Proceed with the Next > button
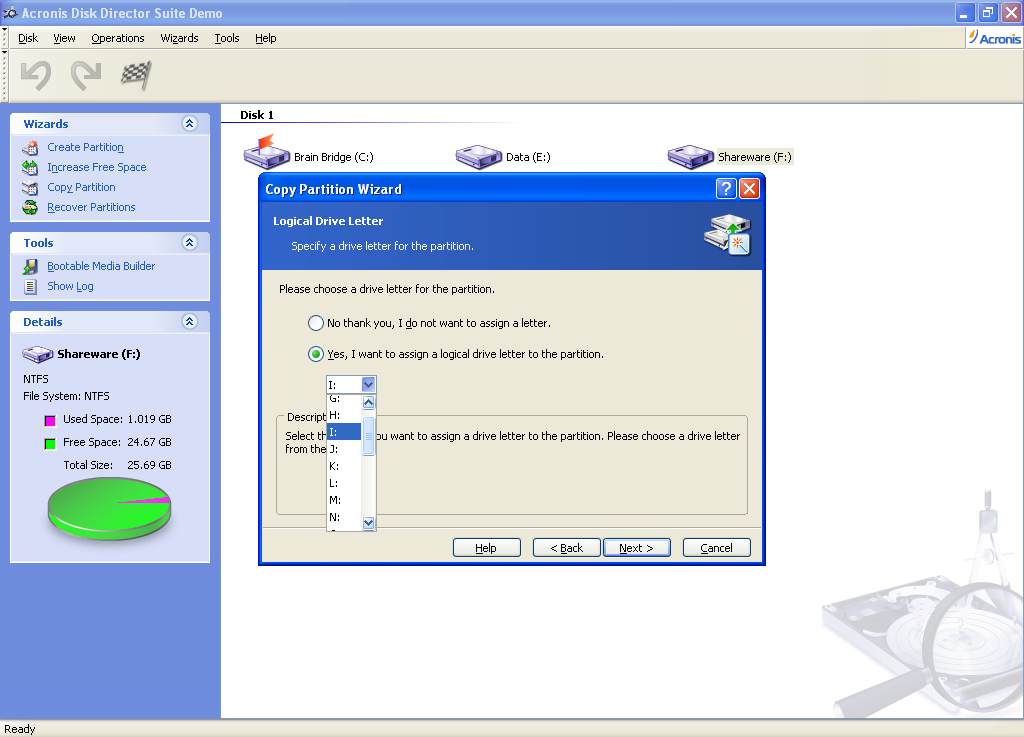Screen dimensions: 1024x737 tap(637, 548)
